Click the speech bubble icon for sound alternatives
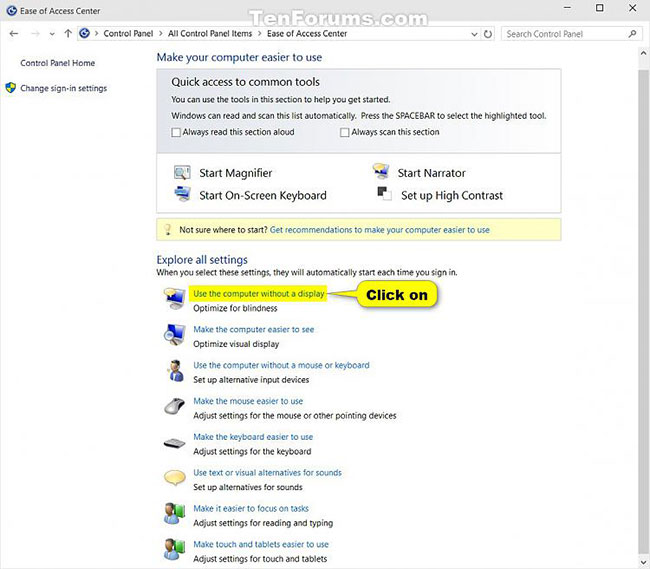The width and height of the screenshot is (650, 569). click(x=175, y=477)
